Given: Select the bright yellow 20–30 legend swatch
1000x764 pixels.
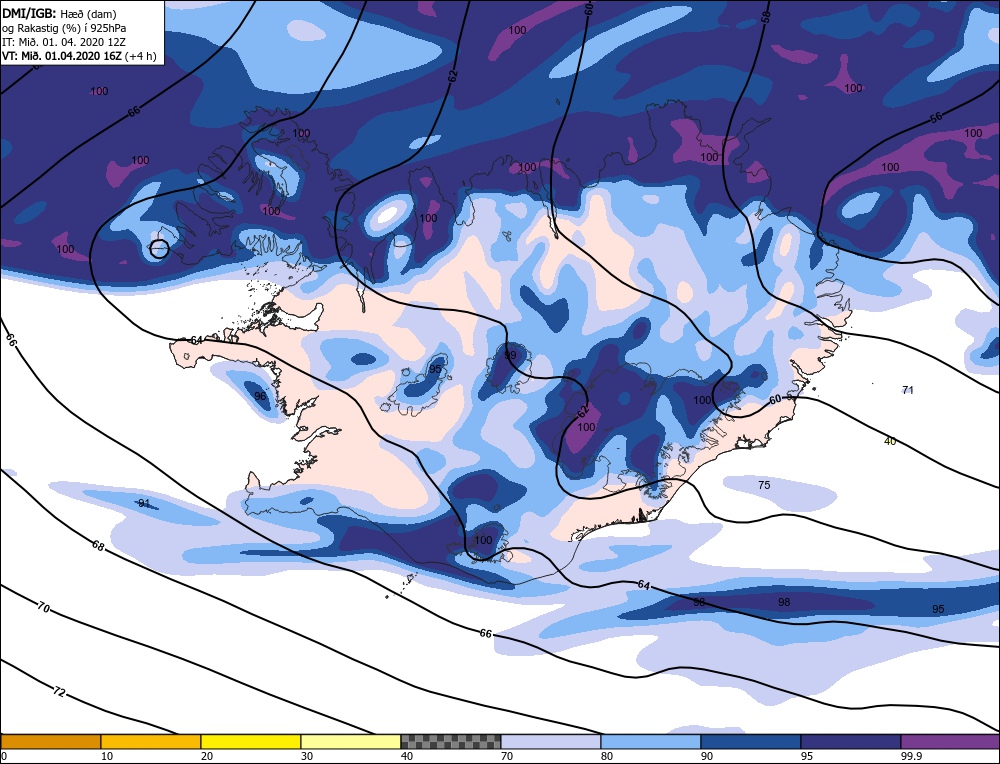Looking at the screenshot, I should click(x=251, y=741).
